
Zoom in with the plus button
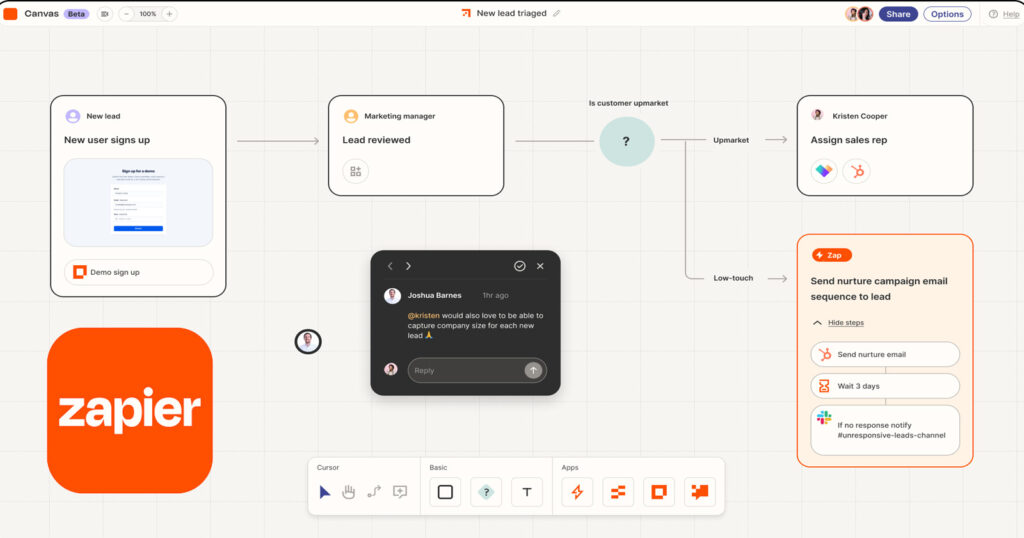coord(169,14)
